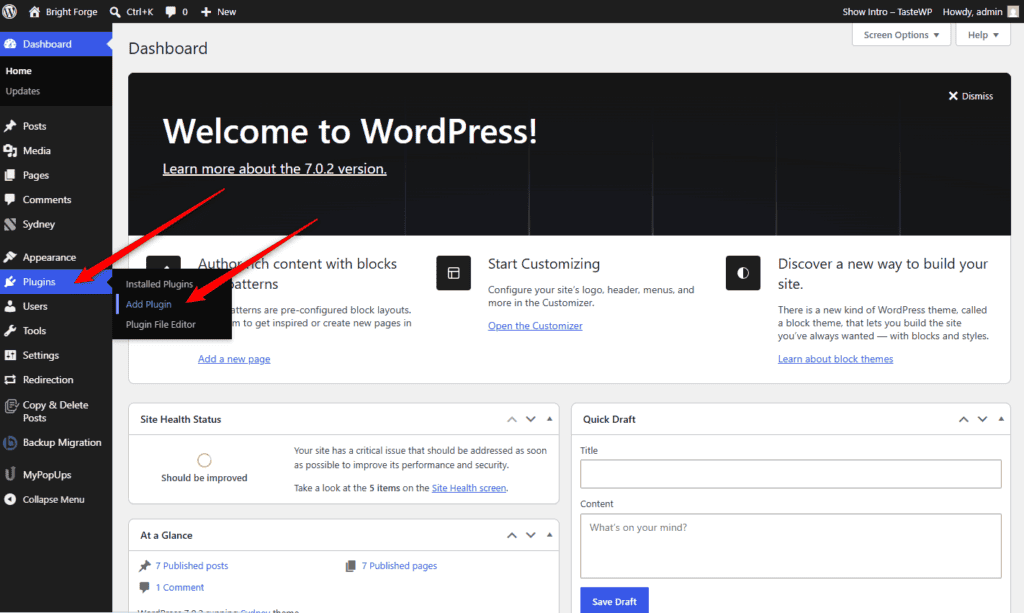Screen dimensions: 1024x613
Task: Open the Sydney theme menu icon
Action: 10,224
